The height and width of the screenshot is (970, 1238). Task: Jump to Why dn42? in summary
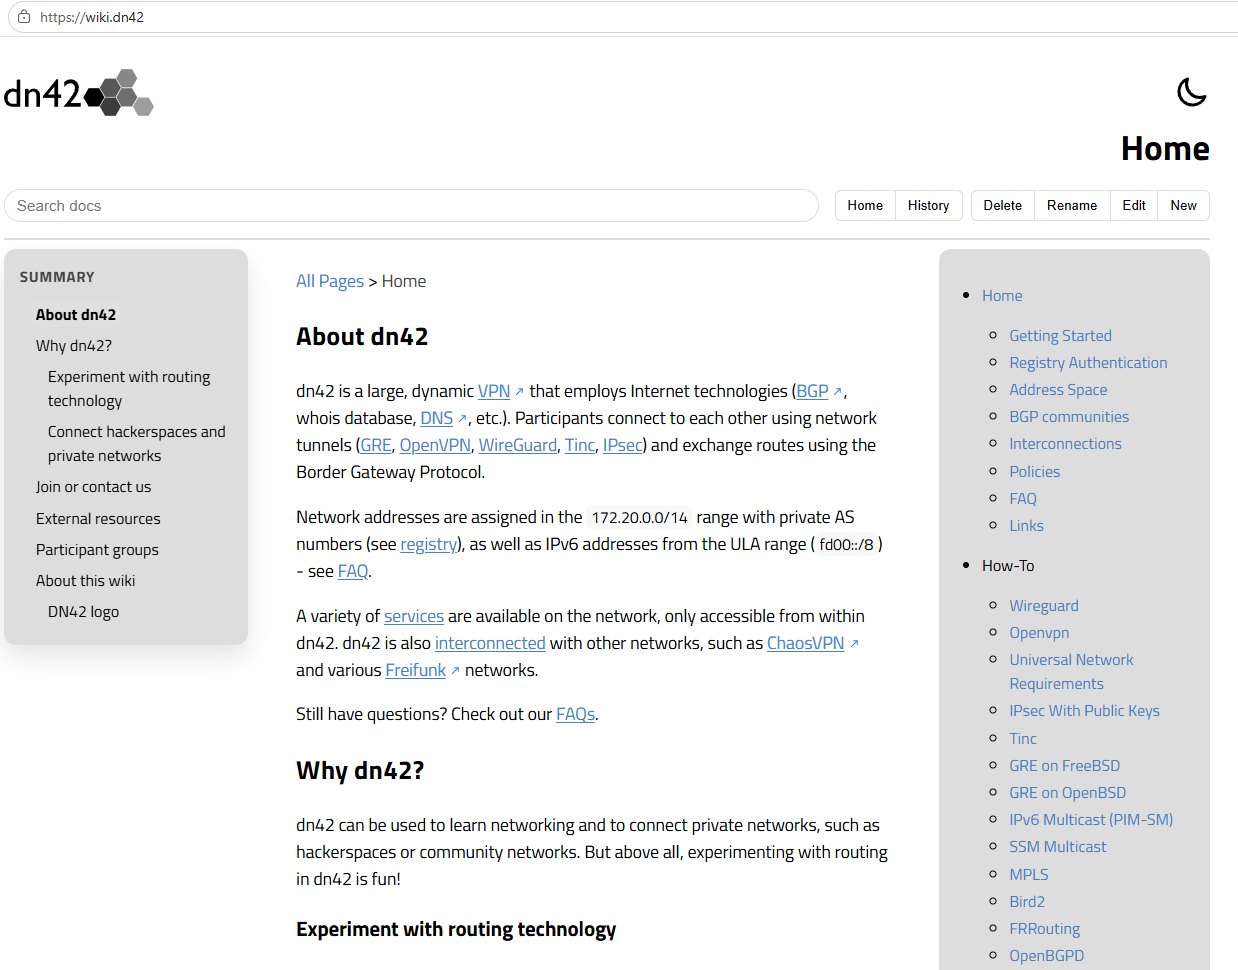coord(74,346)
